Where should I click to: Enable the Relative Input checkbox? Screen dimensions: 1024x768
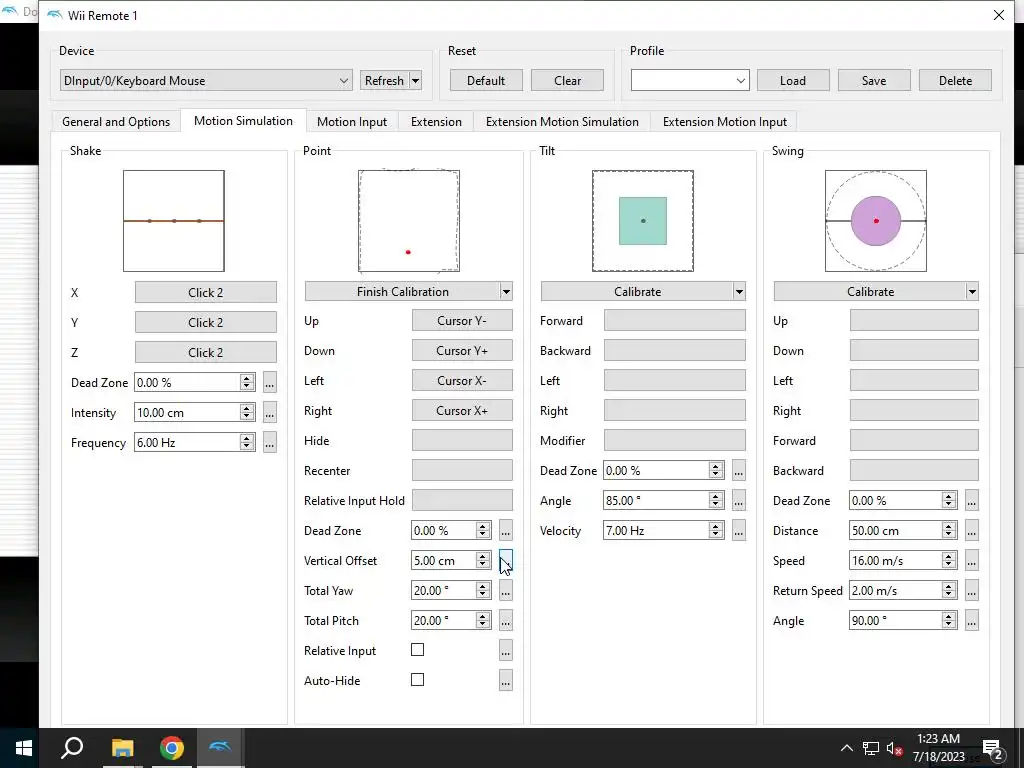417,650
